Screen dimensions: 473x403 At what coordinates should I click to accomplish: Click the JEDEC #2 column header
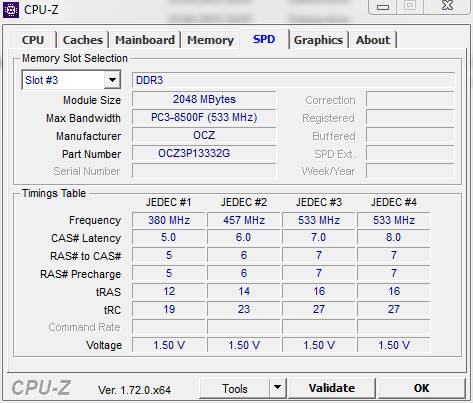click(244, 202)
